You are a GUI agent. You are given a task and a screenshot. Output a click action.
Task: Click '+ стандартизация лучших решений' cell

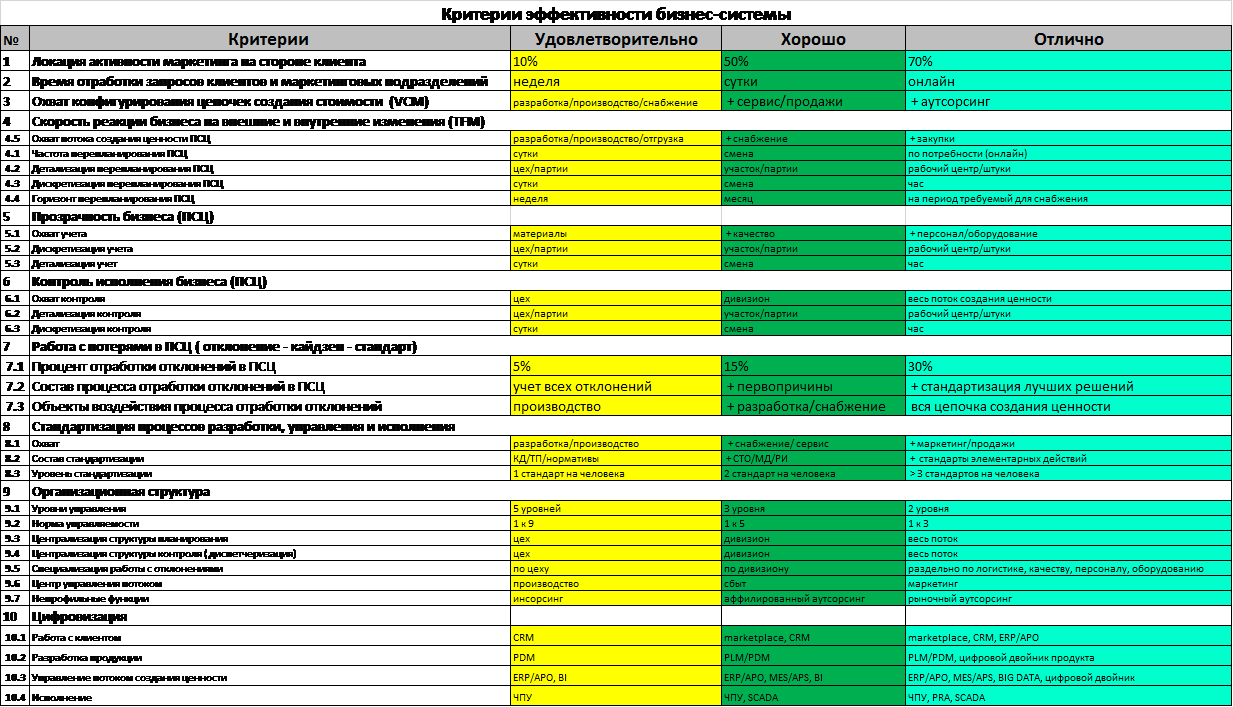point(1068,386)
